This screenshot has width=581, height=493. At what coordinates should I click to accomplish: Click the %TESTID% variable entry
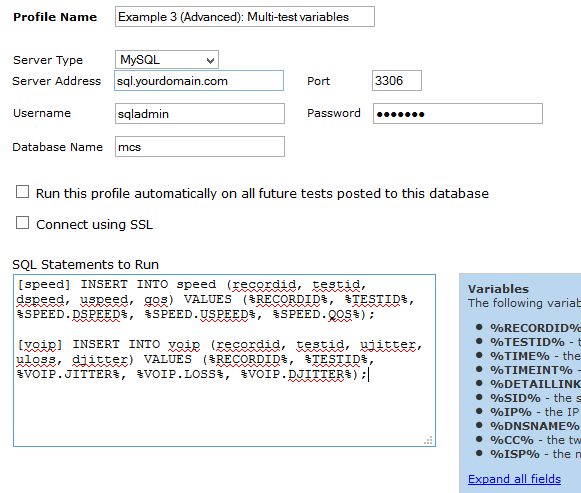(x=535, y=342)
